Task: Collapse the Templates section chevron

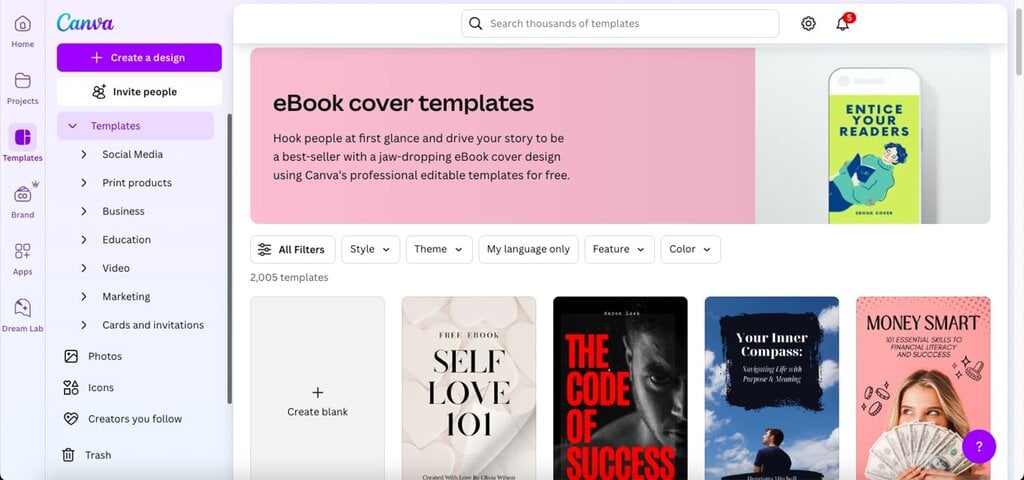Action: (x=72, y=126)
